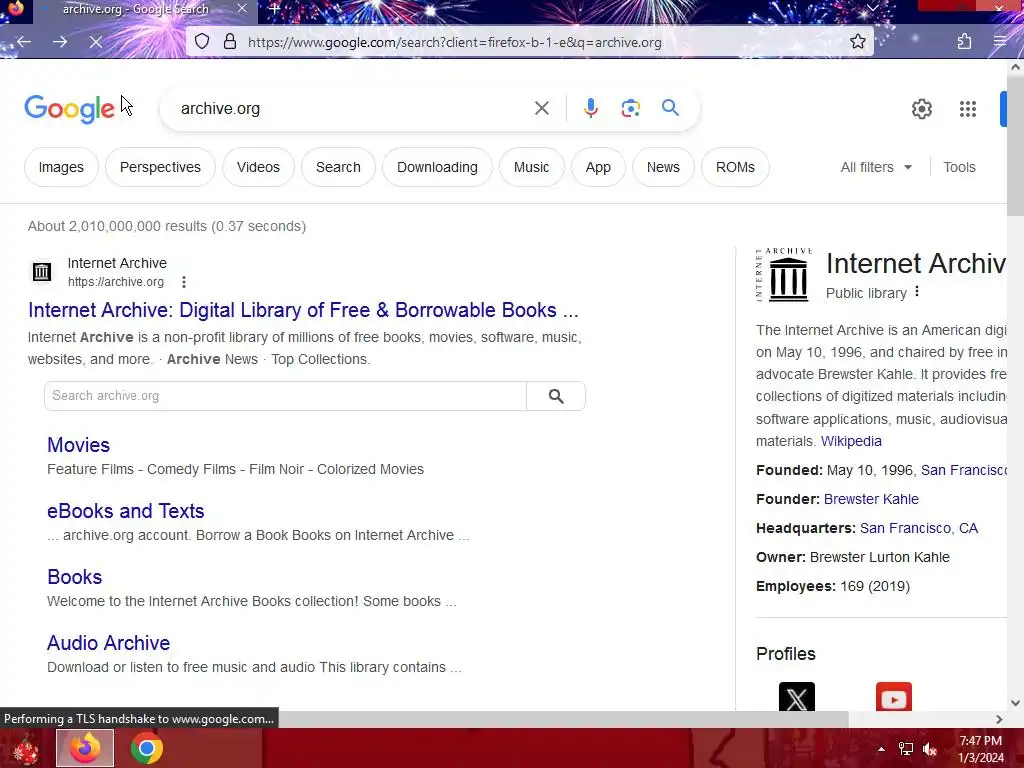
Task: Open the Windows Start button
Action: tap(25, 748)
